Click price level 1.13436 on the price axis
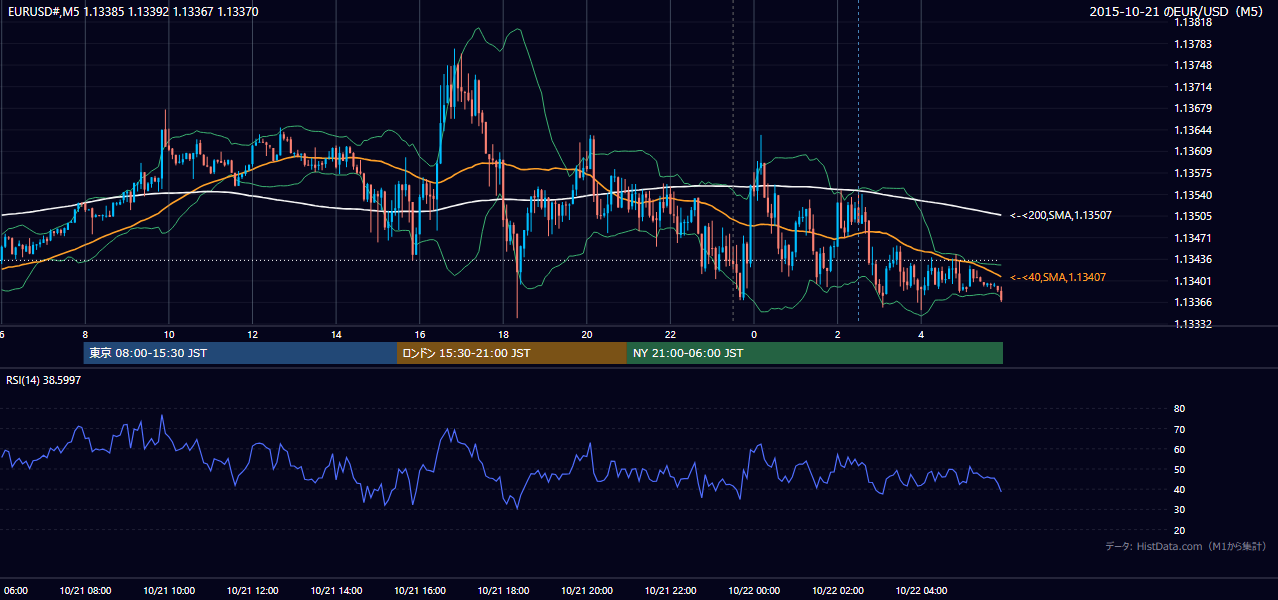The width and height of the screenshot is (1278, 600). [x=1193, y=259]
